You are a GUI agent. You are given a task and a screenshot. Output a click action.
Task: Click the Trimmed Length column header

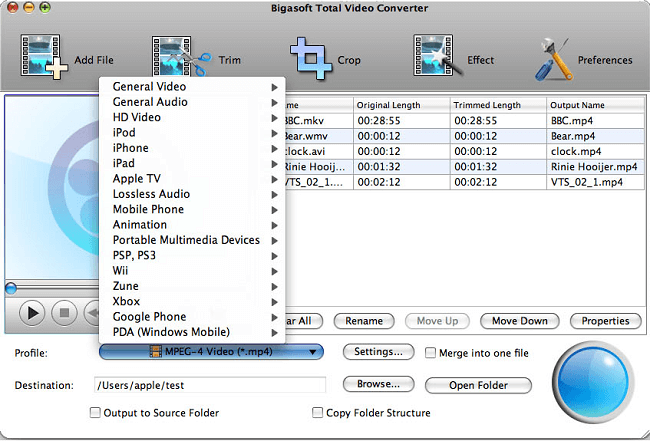[x=498, y=105]
